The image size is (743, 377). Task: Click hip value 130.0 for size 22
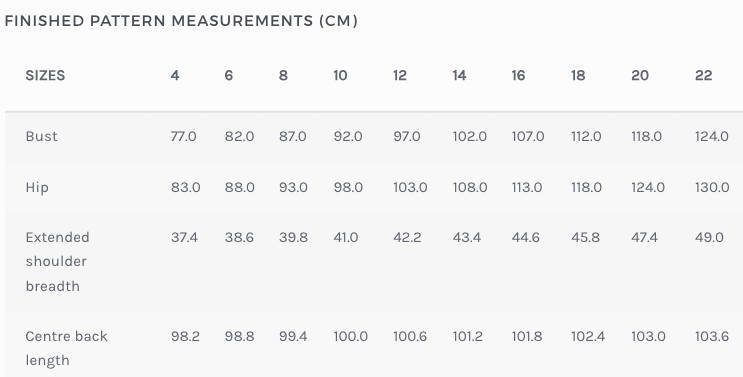coord(712,188)
